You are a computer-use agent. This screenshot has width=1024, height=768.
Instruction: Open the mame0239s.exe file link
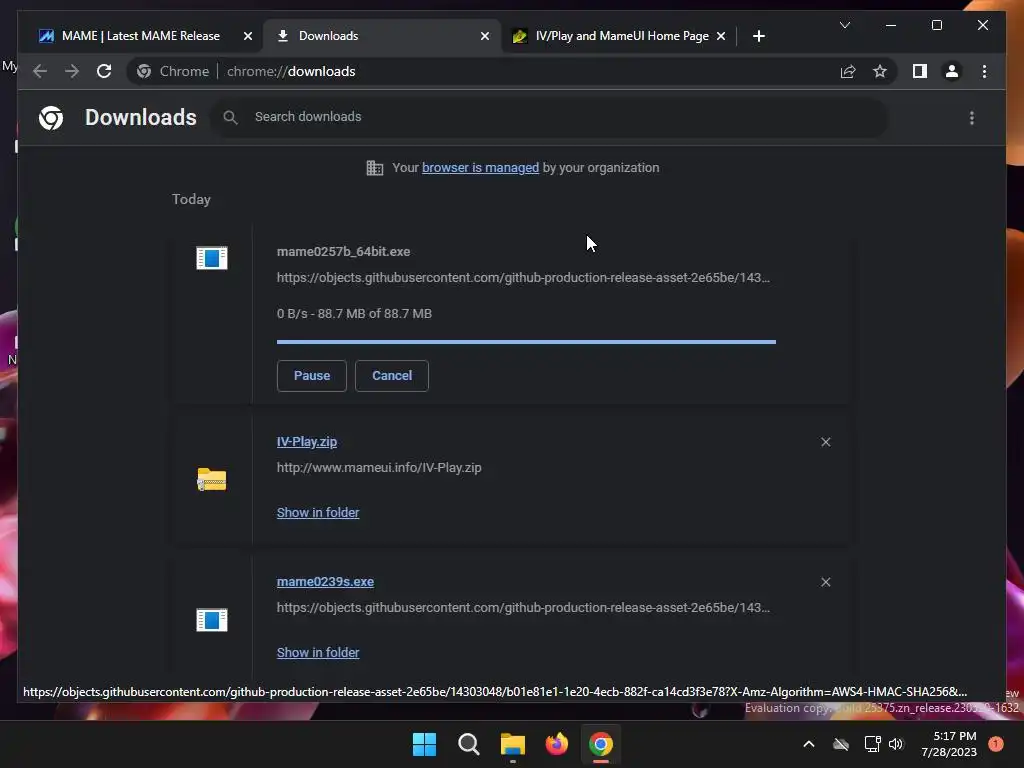coord(325,581)
